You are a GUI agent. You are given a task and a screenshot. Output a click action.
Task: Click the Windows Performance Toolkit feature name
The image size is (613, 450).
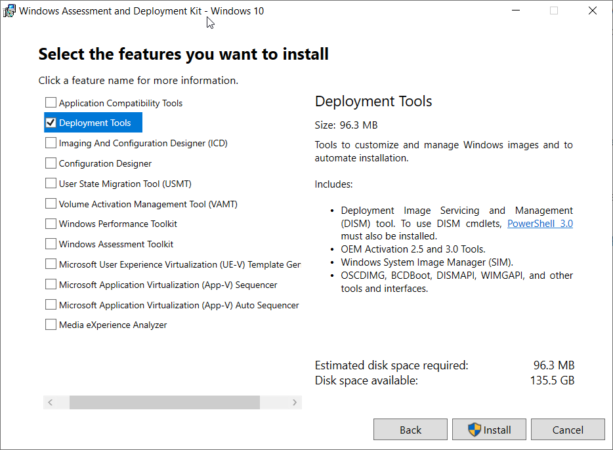117,224
